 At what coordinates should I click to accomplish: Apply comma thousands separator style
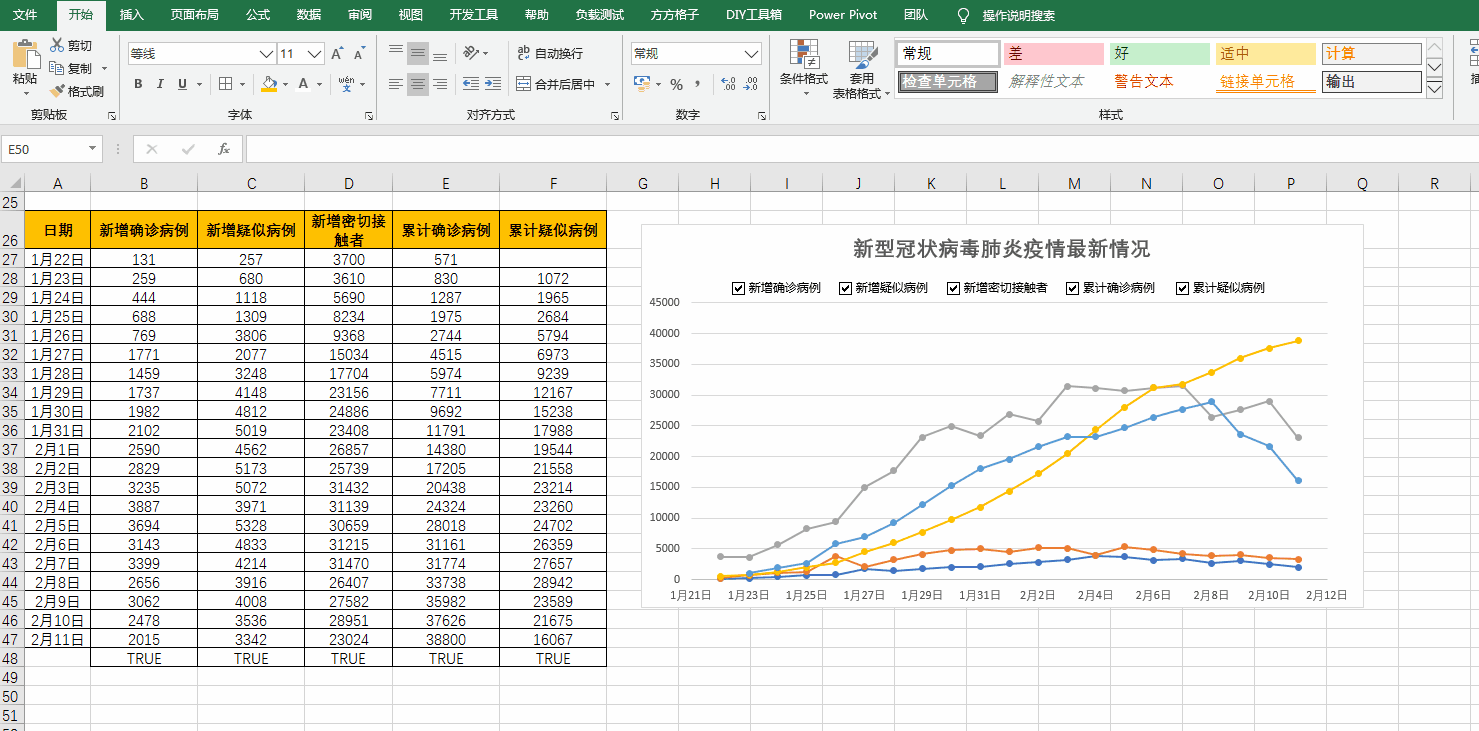(698, 84)
